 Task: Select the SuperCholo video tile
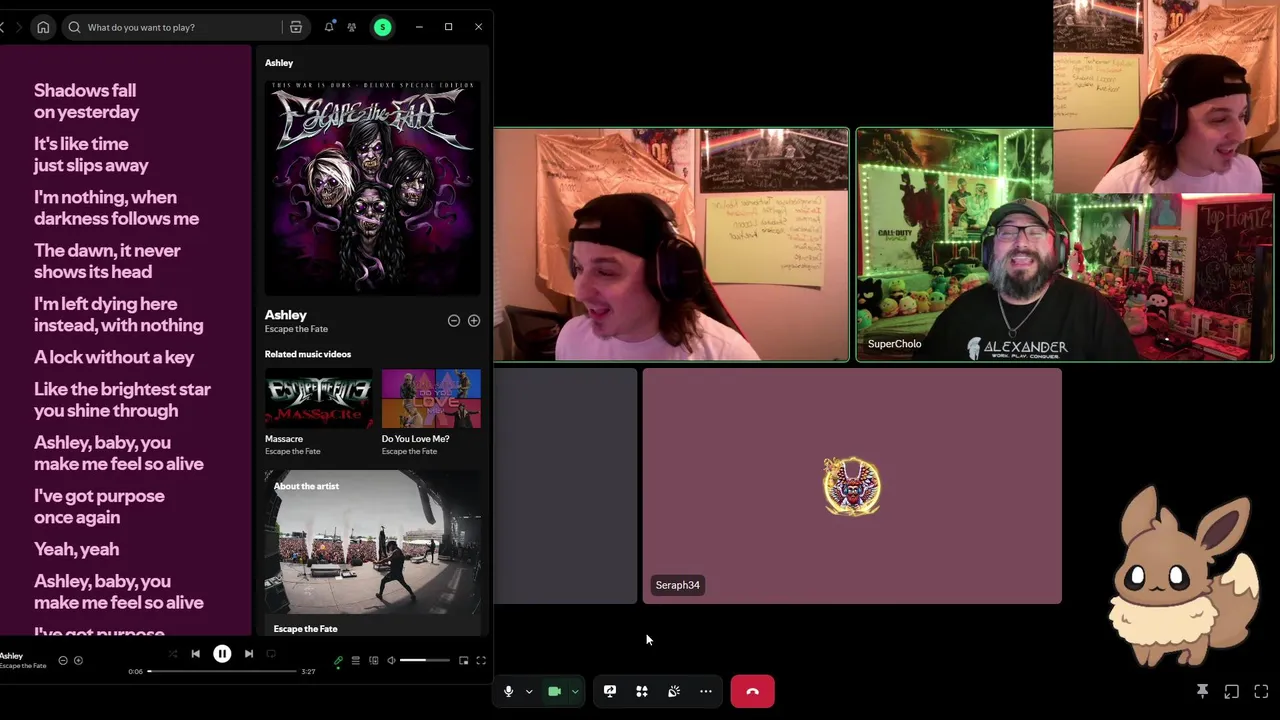(1064, 244)
